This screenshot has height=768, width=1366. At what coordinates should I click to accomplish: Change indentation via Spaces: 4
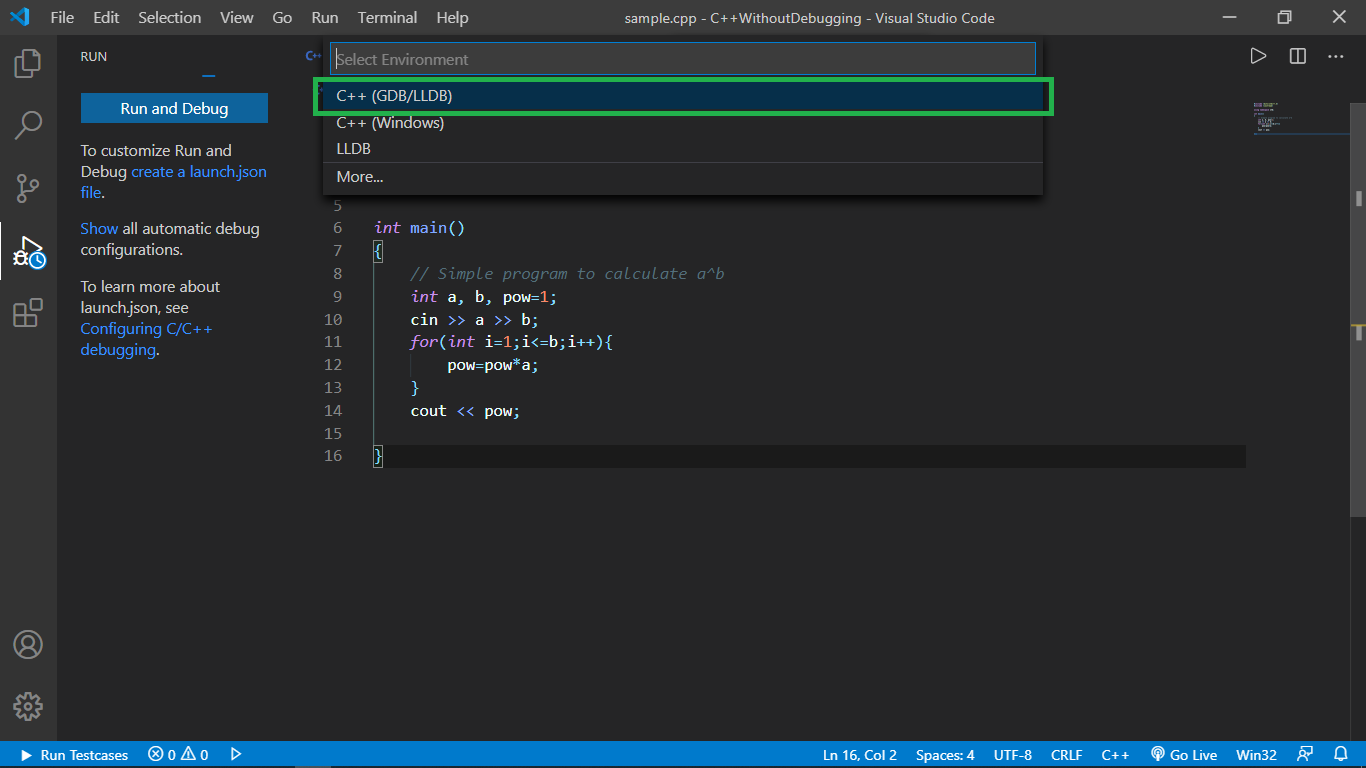click(x=945, y=755)
